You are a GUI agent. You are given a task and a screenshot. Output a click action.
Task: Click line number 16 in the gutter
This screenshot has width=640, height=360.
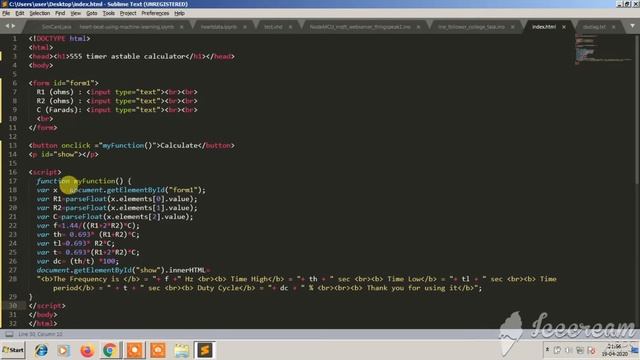click(x=13, y=172)
